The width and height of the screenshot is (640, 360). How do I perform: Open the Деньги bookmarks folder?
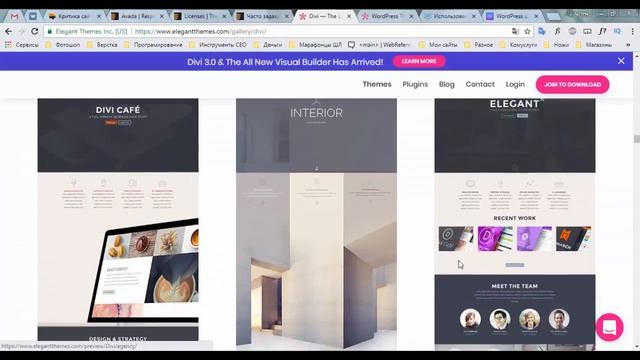[x=268, y=45]
